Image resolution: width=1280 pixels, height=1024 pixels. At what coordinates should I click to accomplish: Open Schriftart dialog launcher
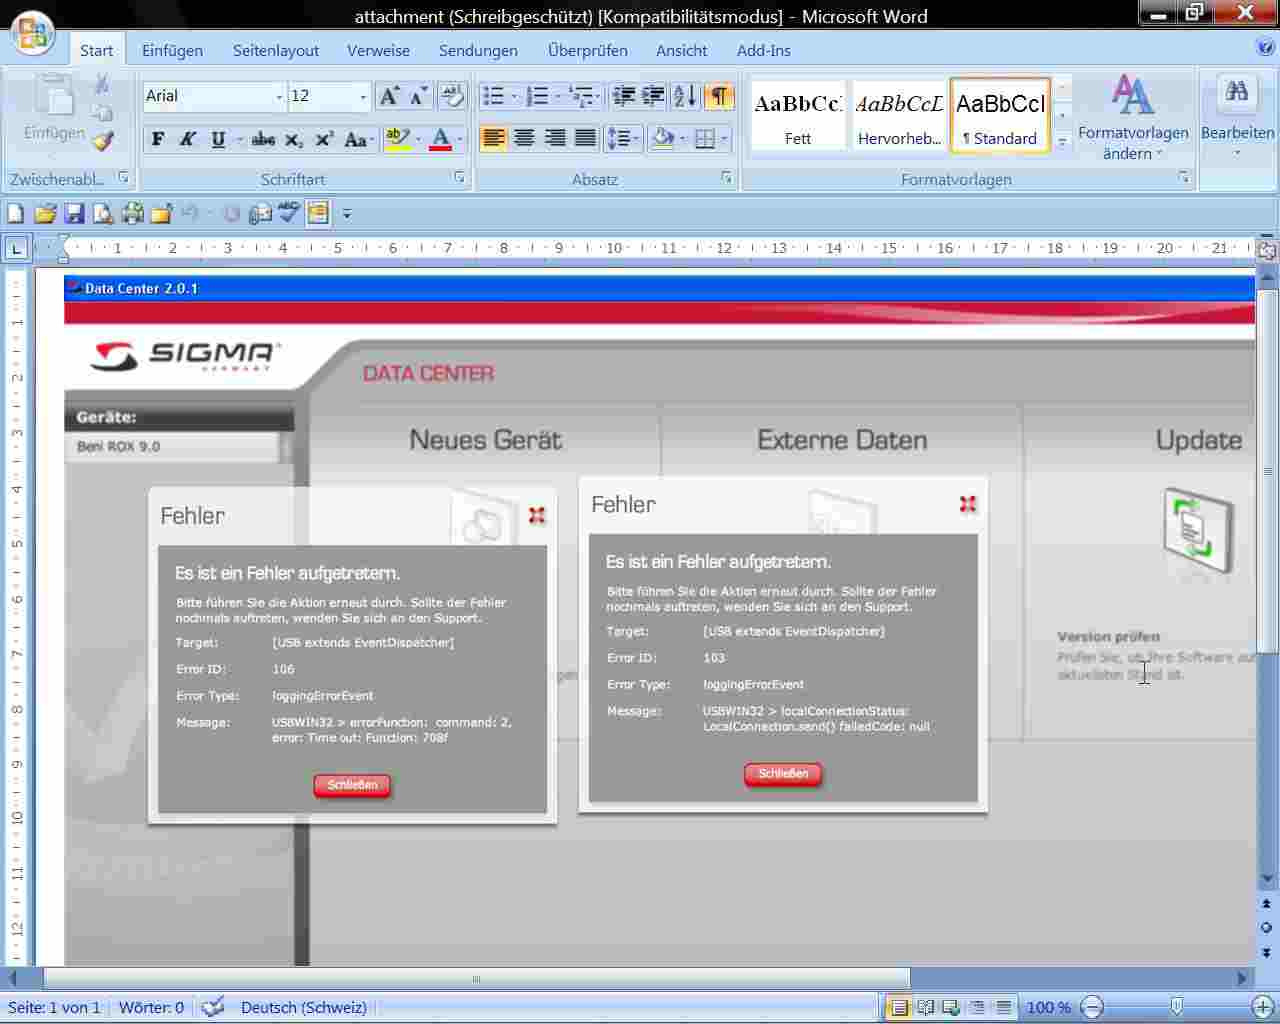point(459,177)
